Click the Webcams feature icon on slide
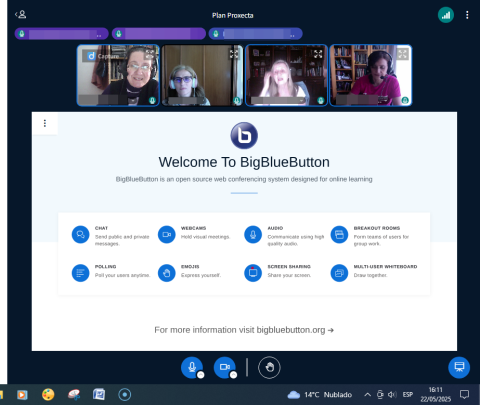This screenshot has width=480, height=405. (x=167, y=234)
